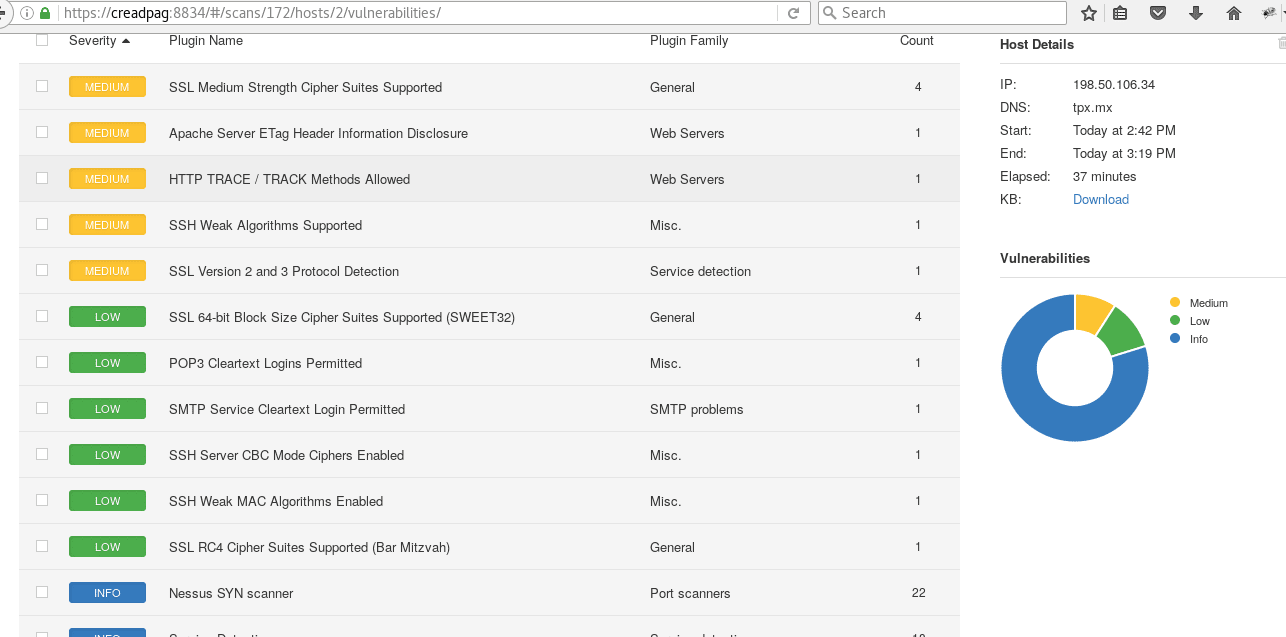The width and height of the screenshot is (1286, 637).
Task: Click the green padlock security icon
Action: coord(44,13)
